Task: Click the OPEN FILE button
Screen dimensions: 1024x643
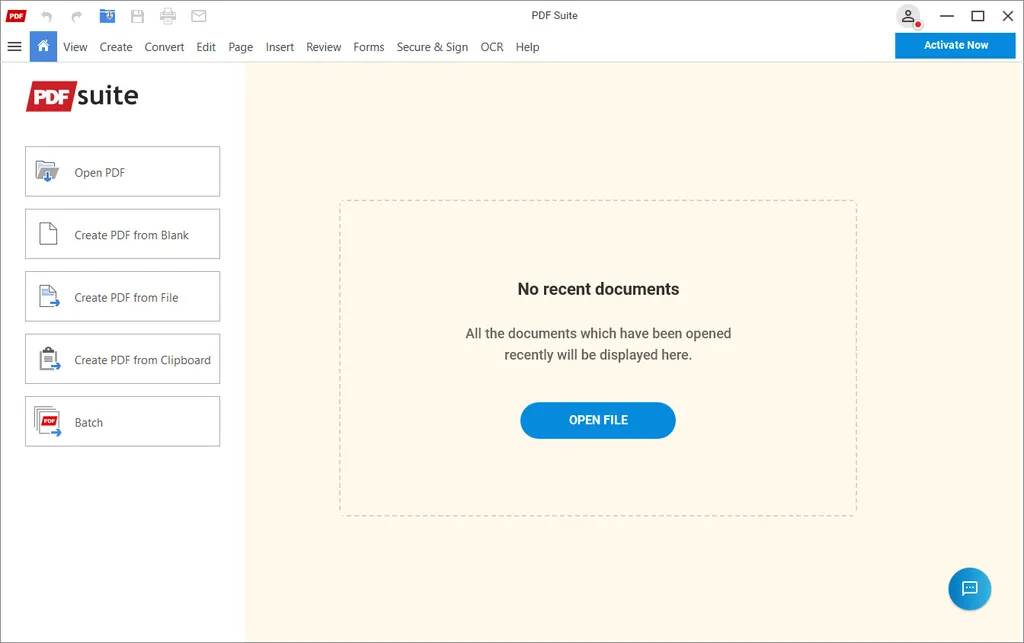Action: [x=598, y=420]
